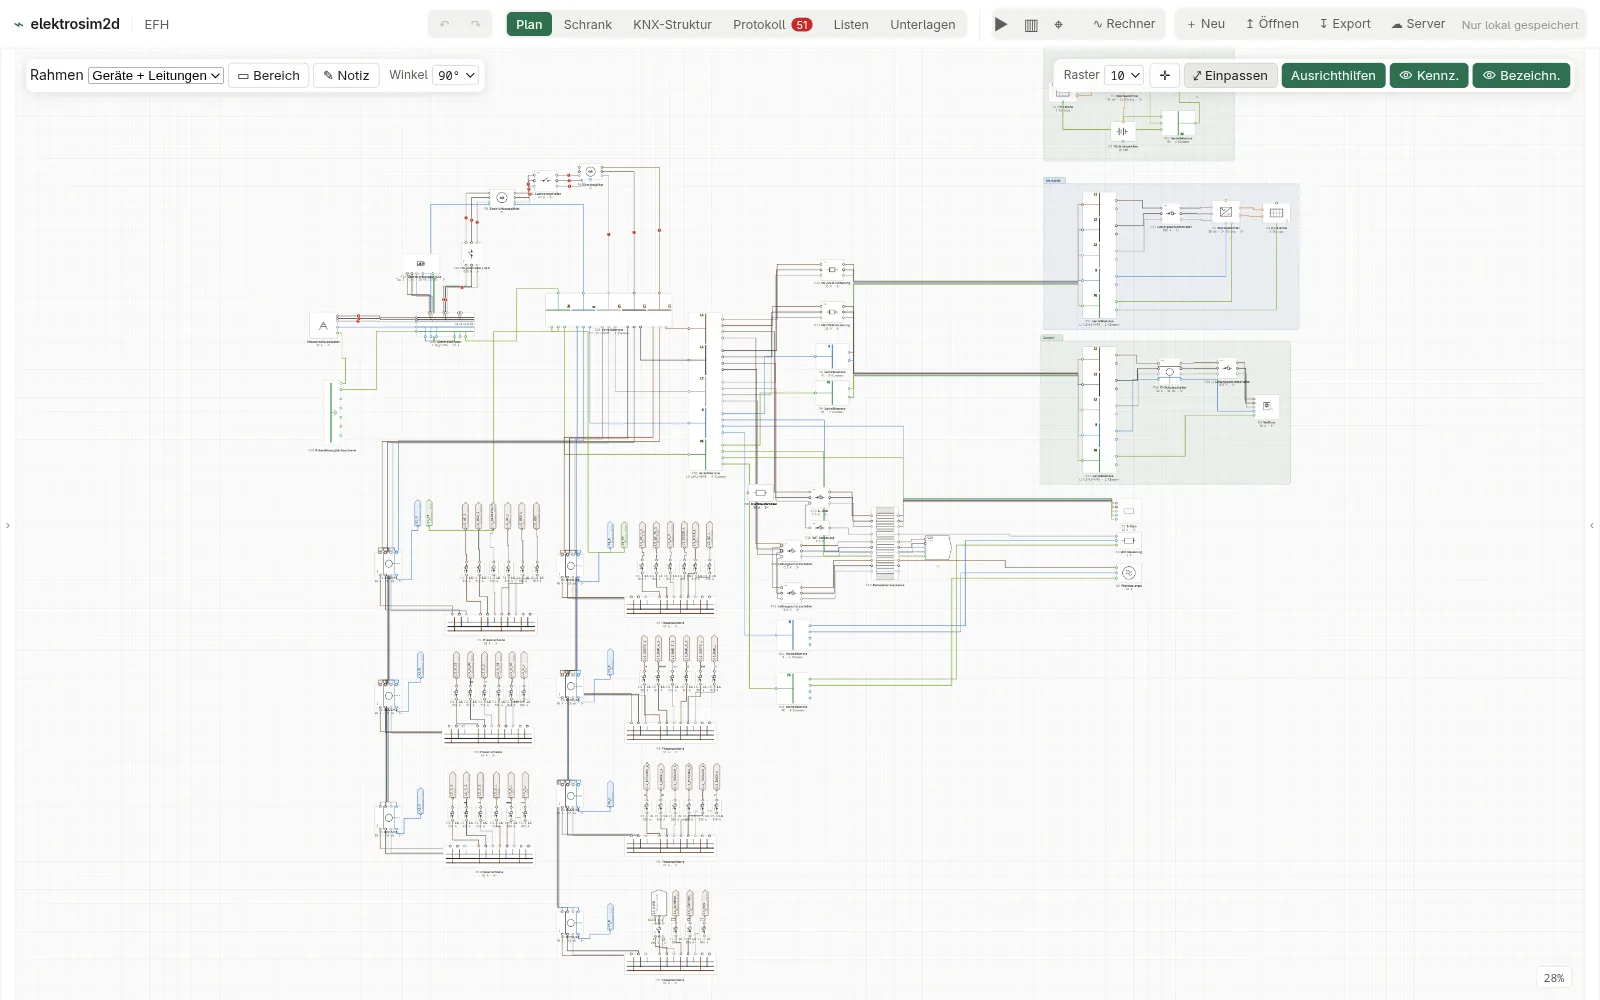Screen dimensions: 1600x1000
Task: Create a new project with Neu
Action: pyautogui.click(x=1206, y=24)
